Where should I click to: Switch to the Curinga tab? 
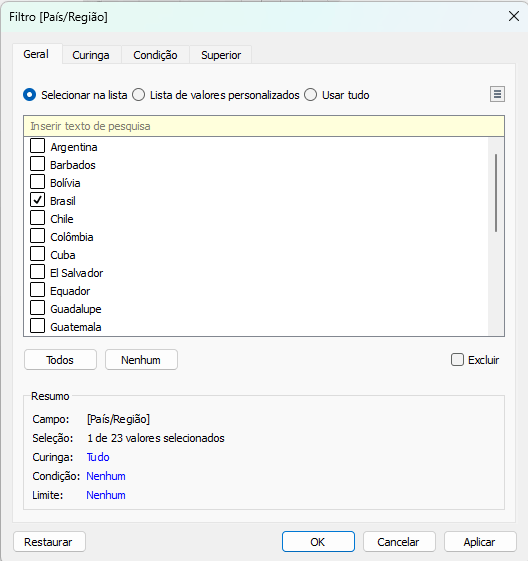tap(91, 55)
